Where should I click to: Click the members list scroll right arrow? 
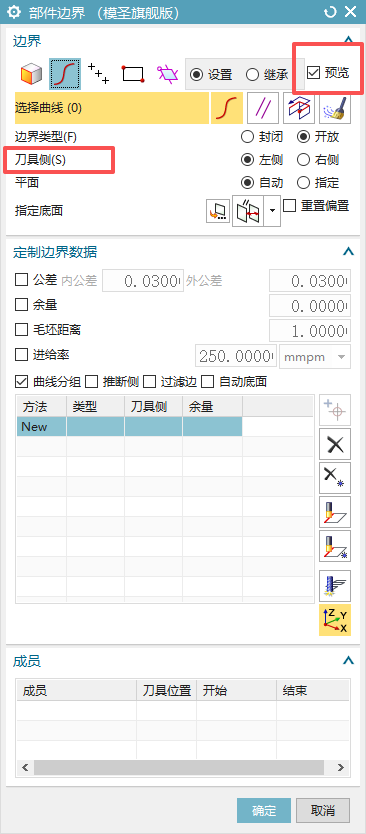[x=341, y=768]
